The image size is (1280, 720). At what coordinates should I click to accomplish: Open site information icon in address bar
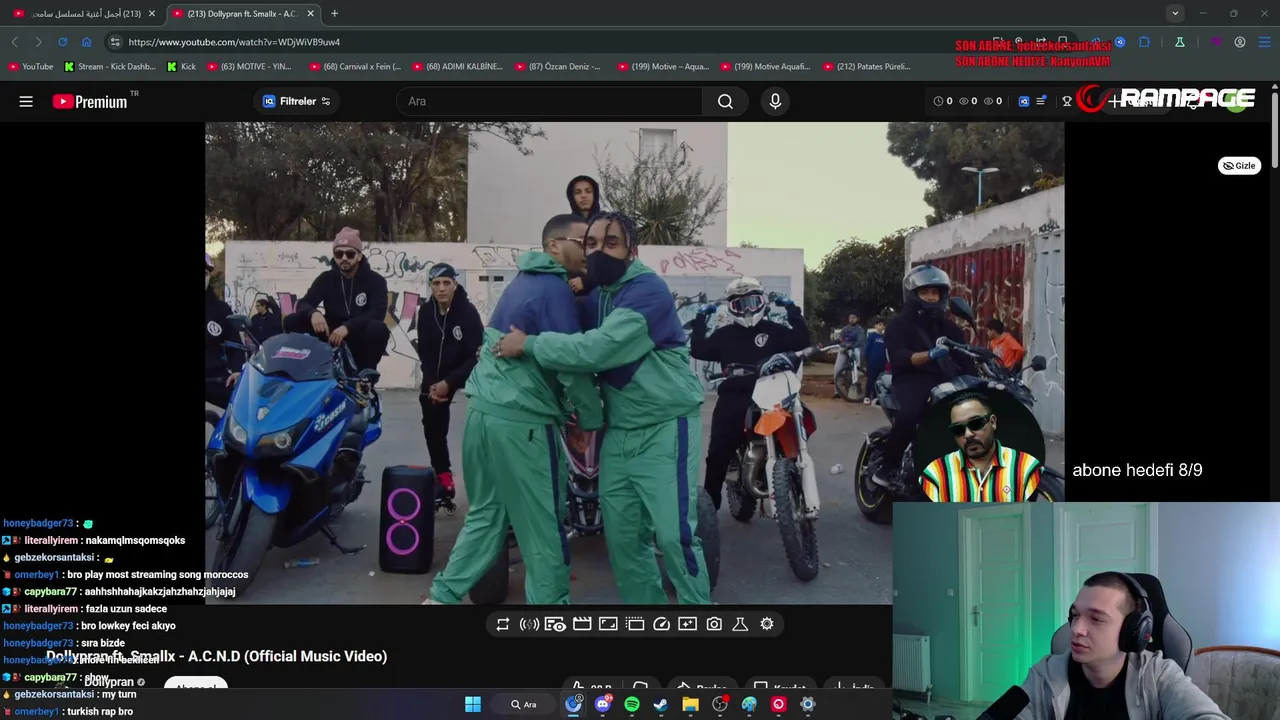click(x=115, y=42)
